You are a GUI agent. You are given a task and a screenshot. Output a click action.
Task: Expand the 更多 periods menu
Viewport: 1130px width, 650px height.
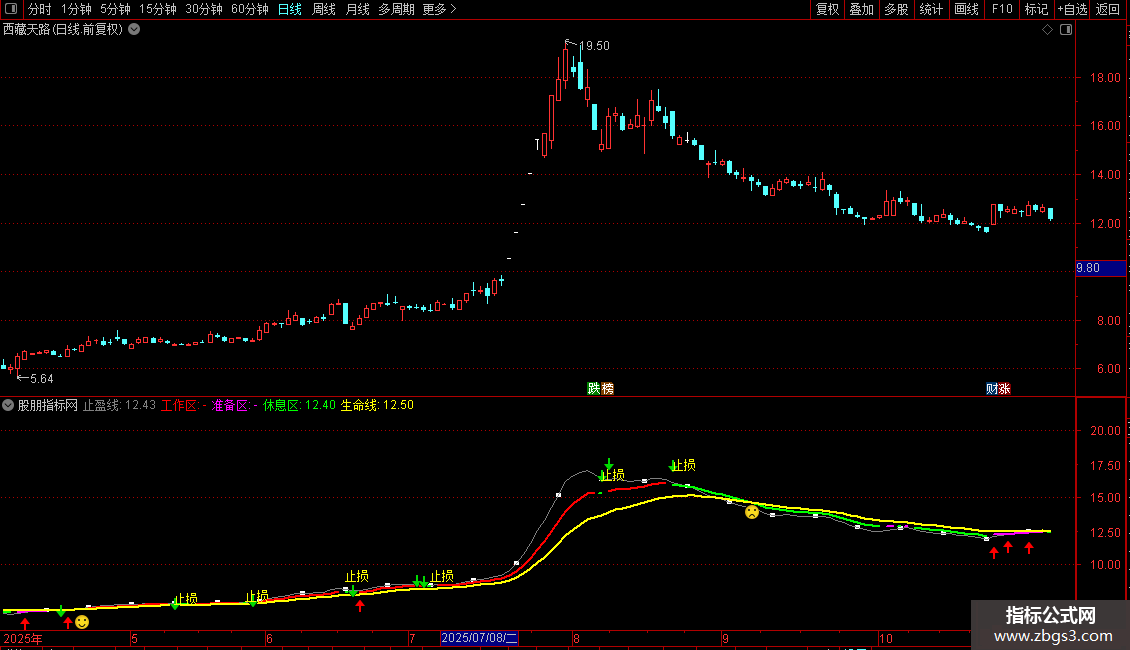pos(439,9)
